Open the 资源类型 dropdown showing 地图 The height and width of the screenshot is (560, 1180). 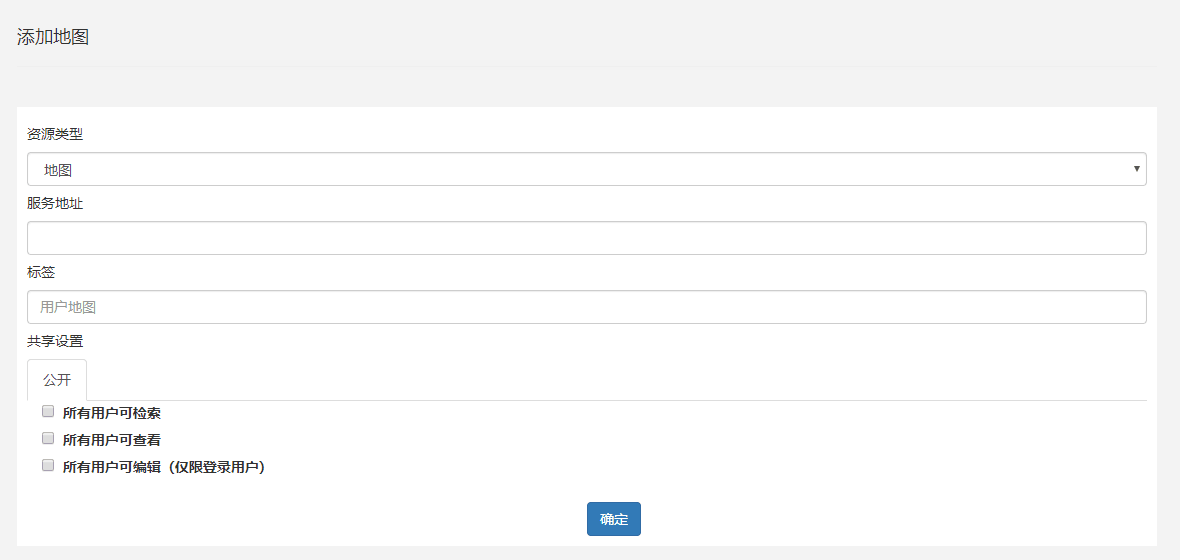[x=586, y=169]
